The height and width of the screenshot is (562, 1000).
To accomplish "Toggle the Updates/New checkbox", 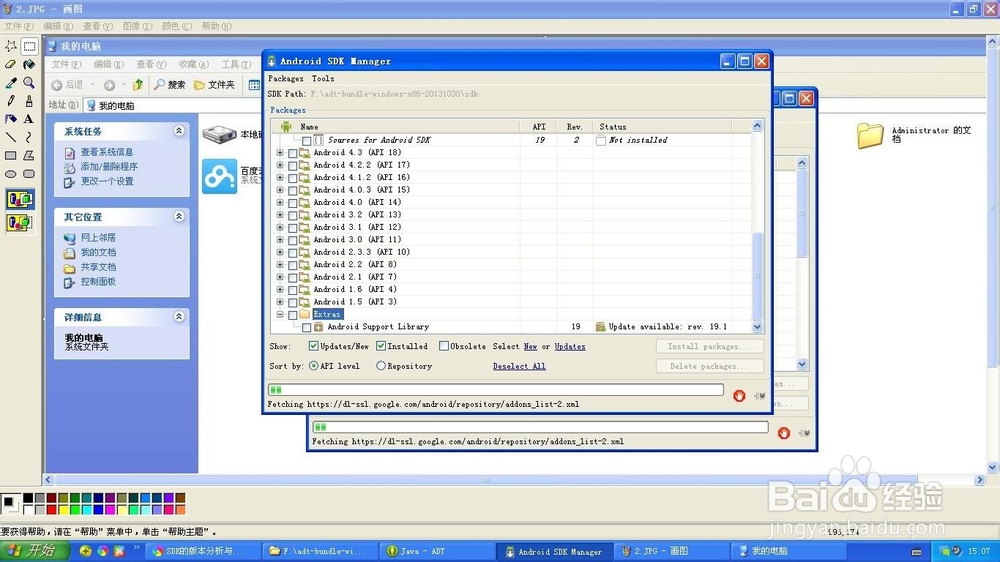I will coord(313,346).
